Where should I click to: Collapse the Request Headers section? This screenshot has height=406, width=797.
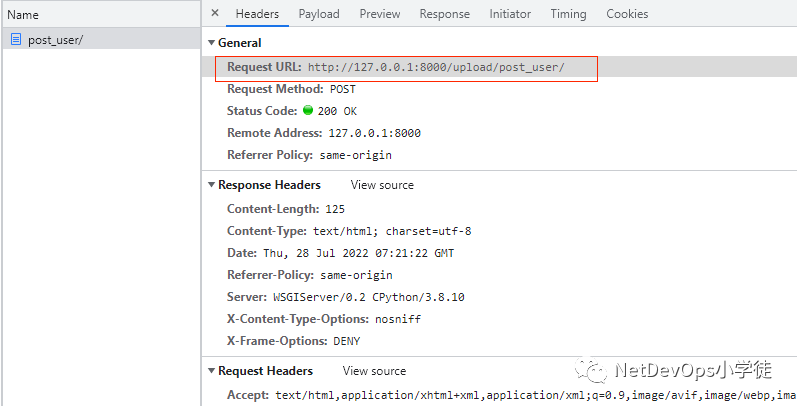[x=211, y=371]
